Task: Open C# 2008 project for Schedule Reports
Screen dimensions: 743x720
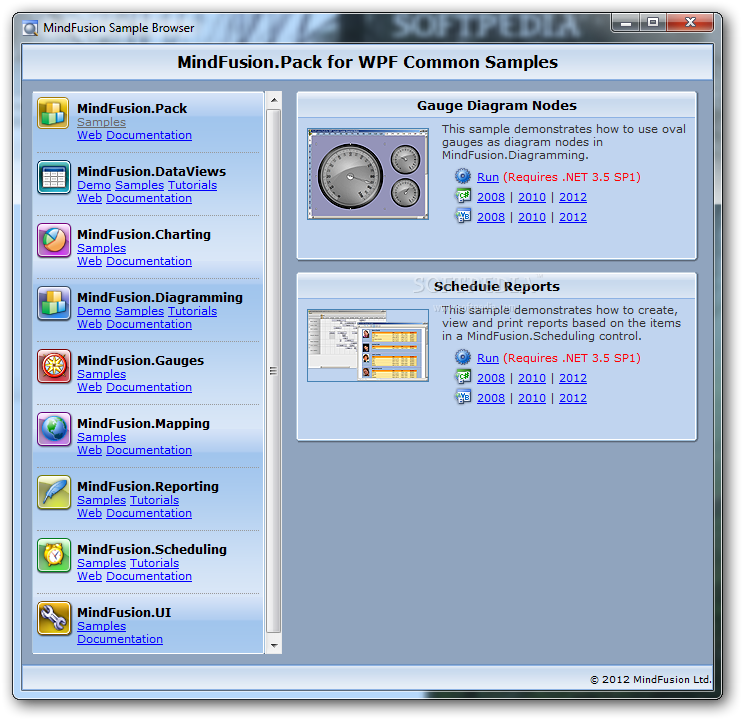Action: coord(491,378)
